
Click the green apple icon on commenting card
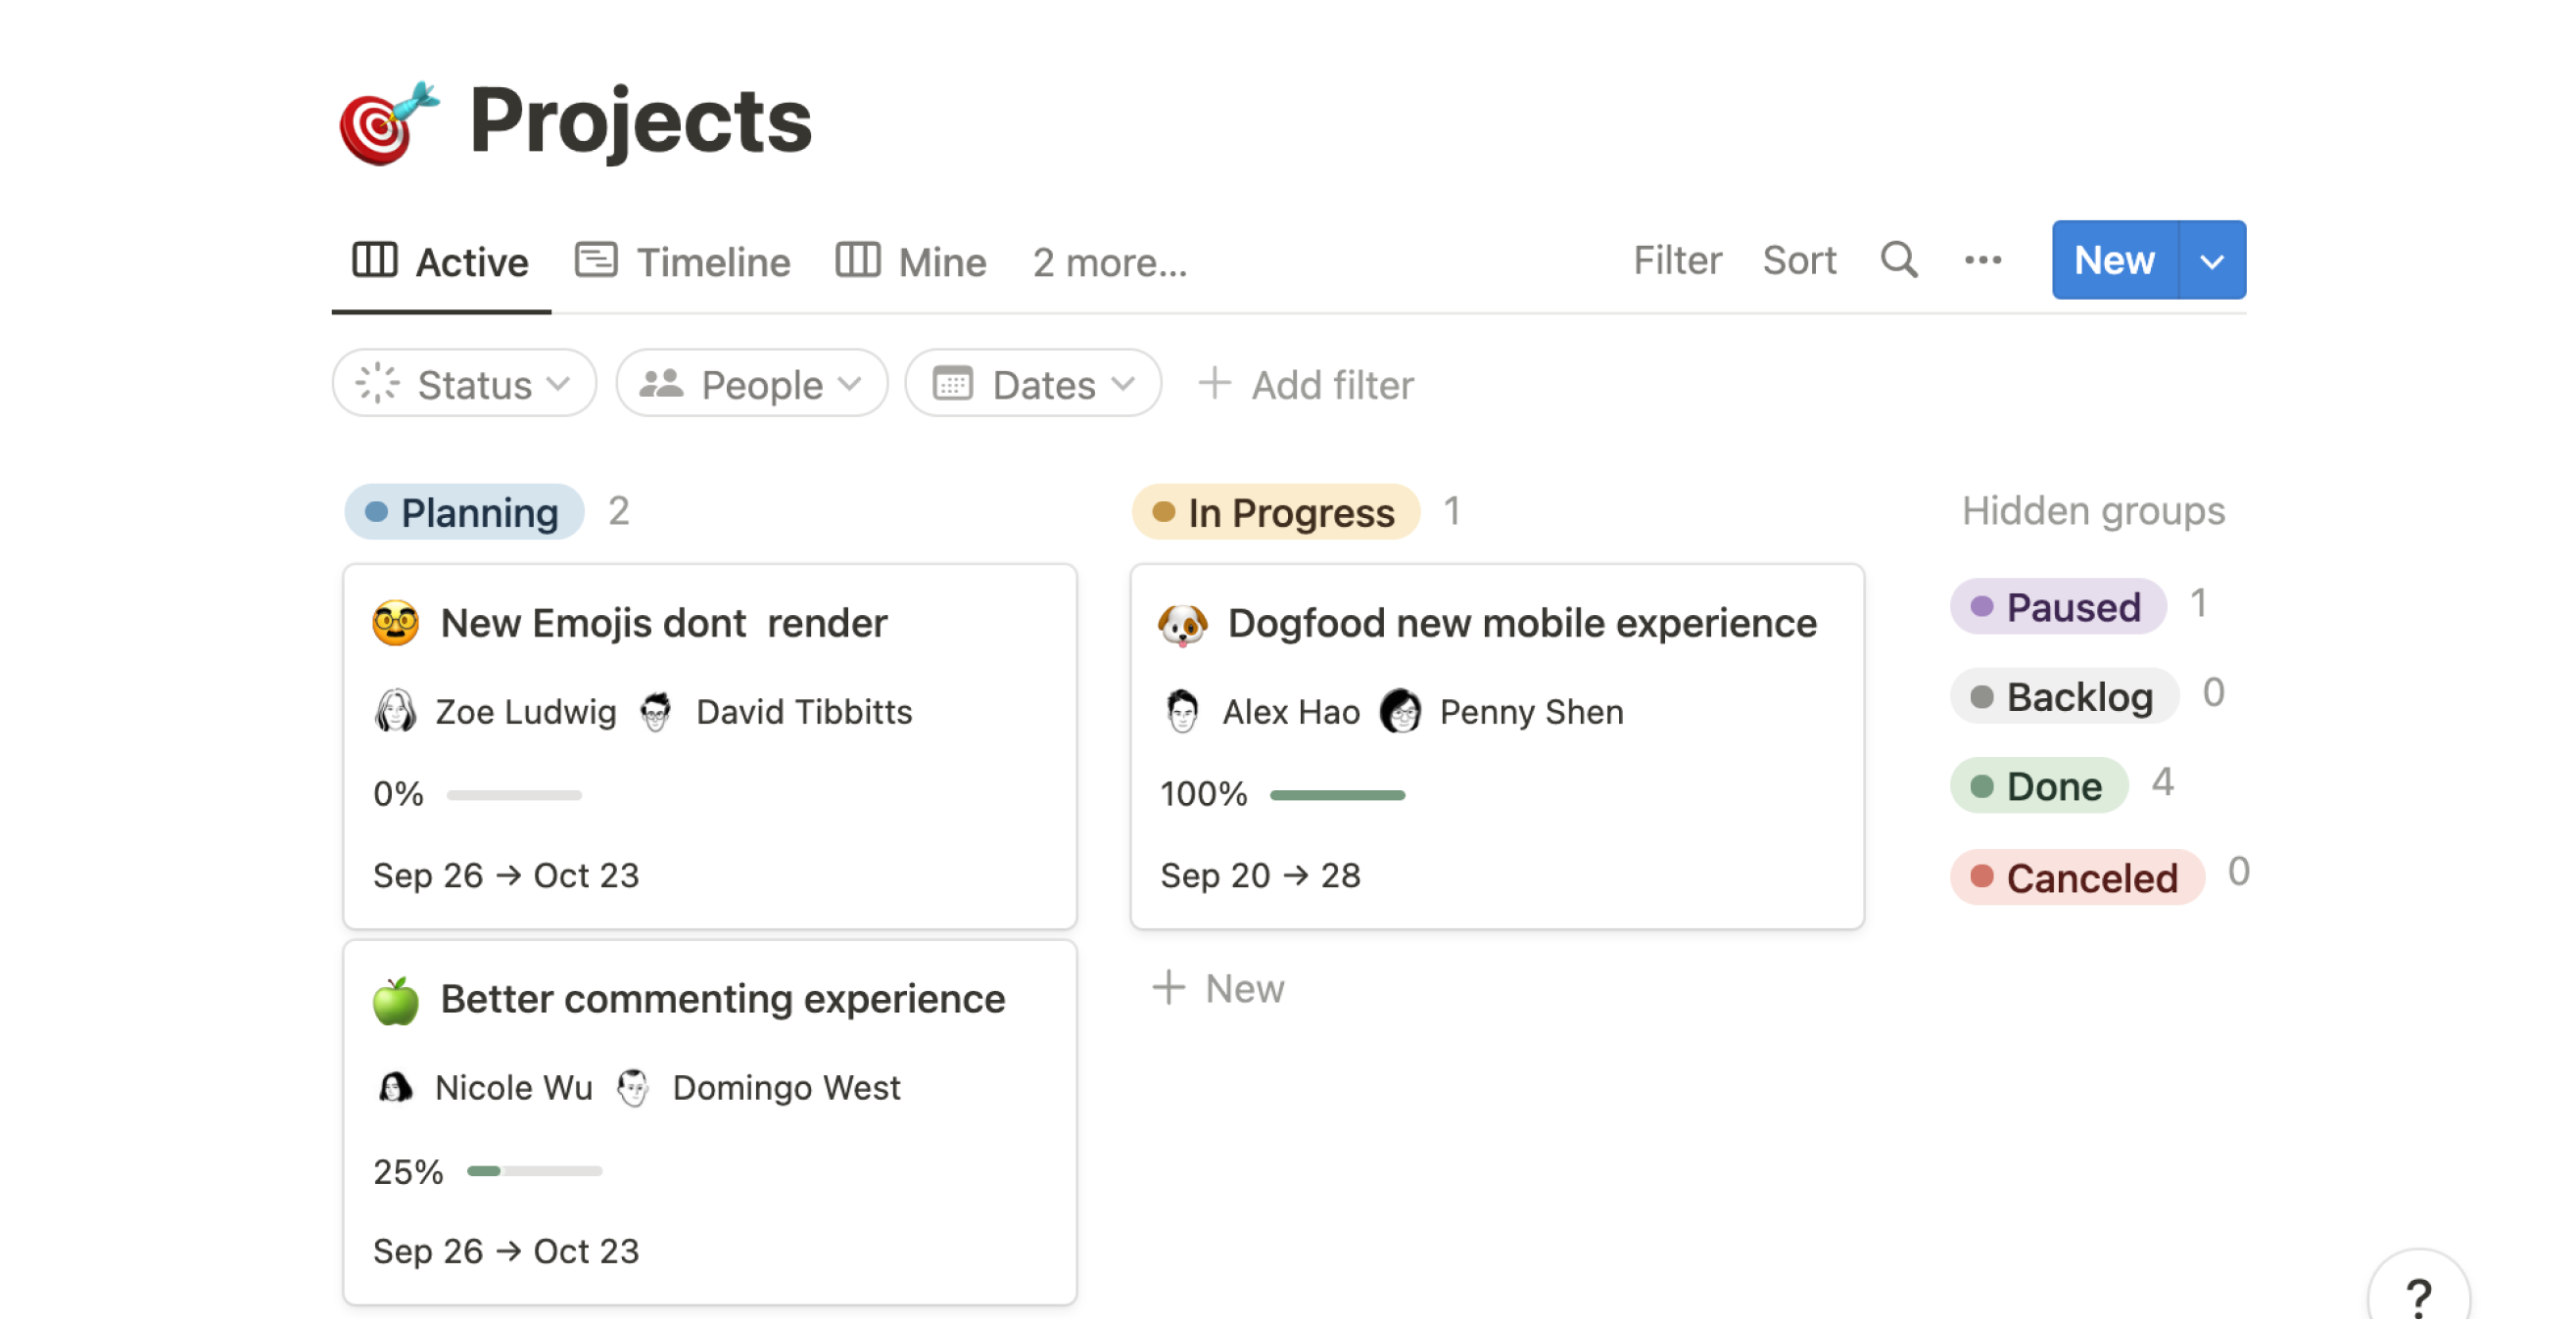(x=396, y=1000)
